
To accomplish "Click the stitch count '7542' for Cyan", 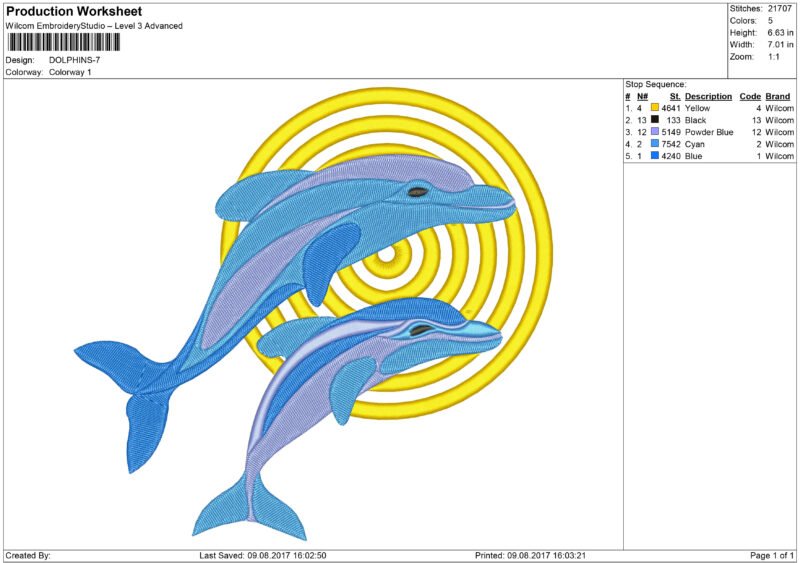I will tap(671, 144).
